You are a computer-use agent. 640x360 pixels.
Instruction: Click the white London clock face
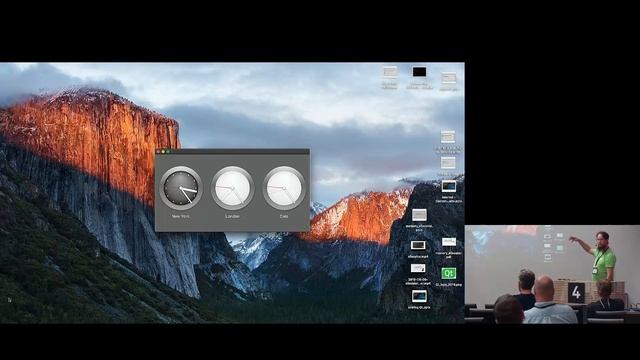(x=232, y=188)
